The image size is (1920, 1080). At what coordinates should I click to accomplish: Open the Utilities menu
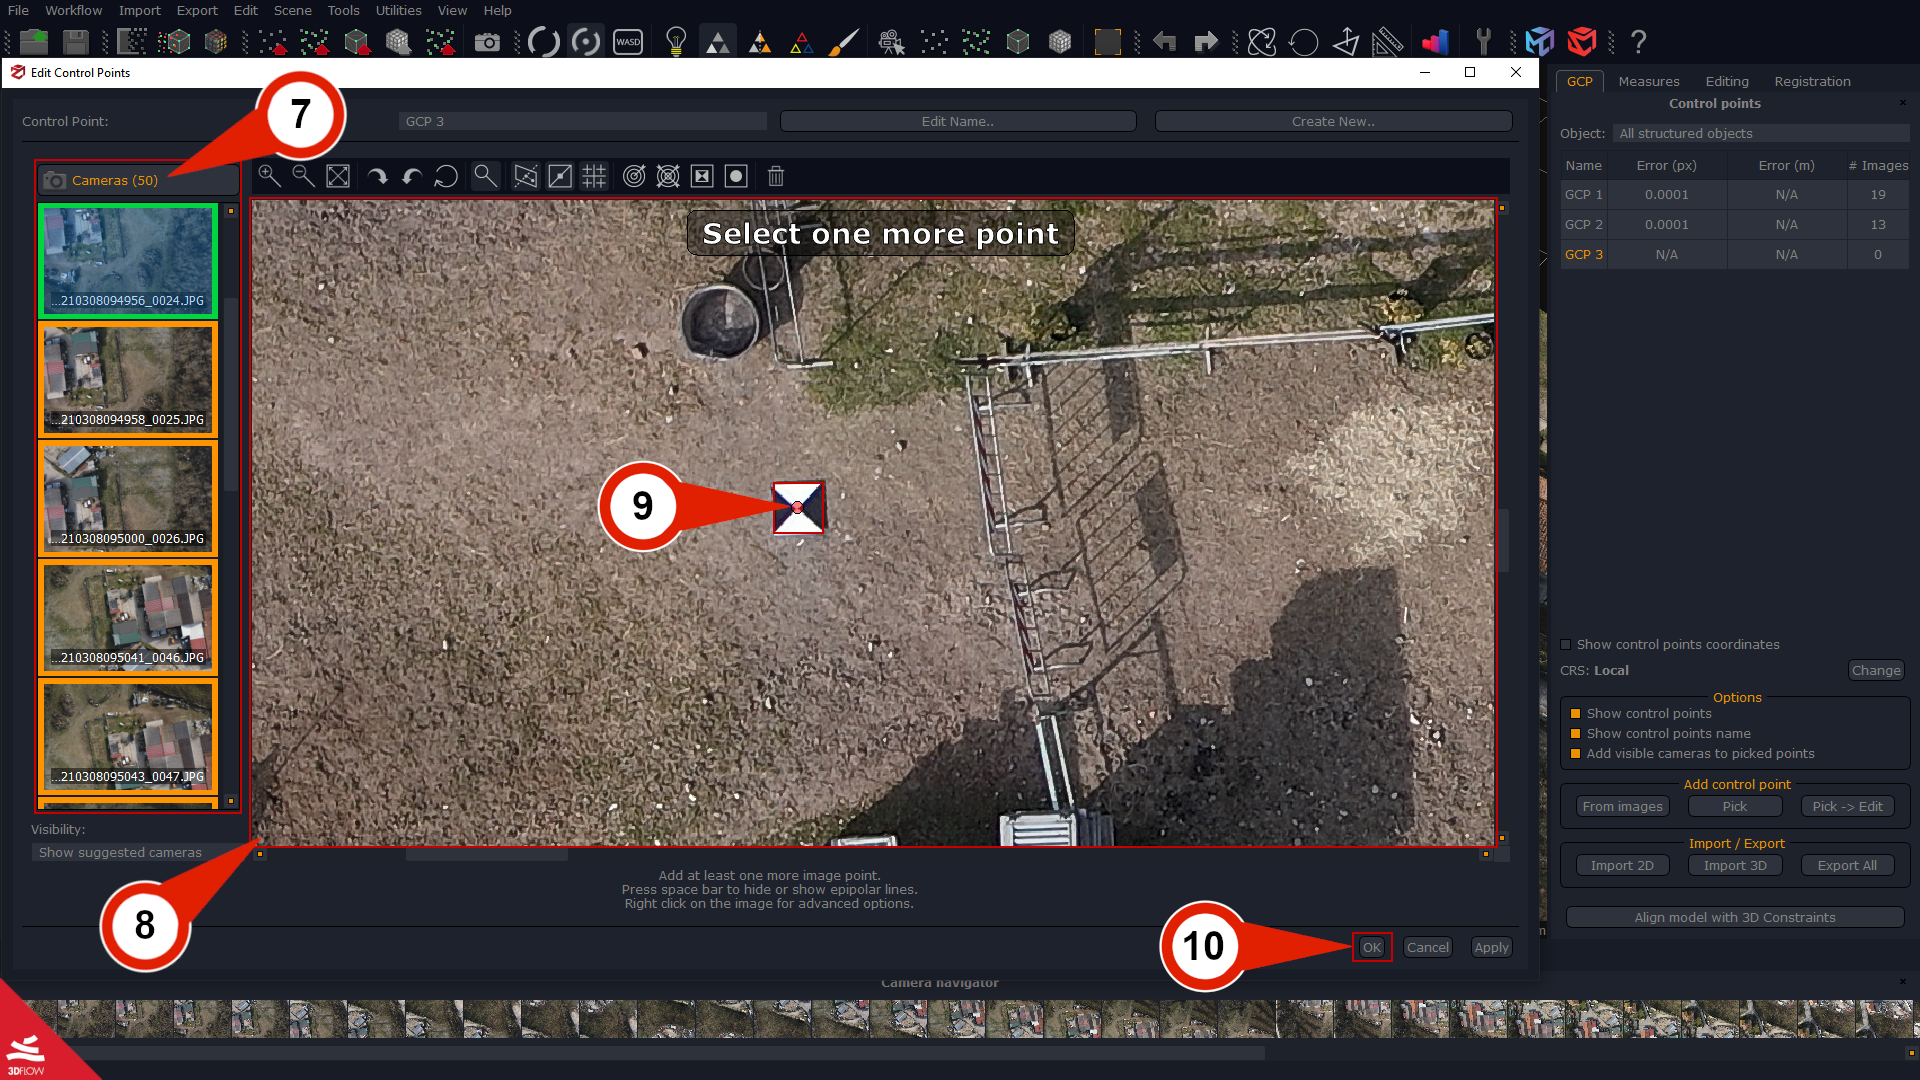coord(398,10)
